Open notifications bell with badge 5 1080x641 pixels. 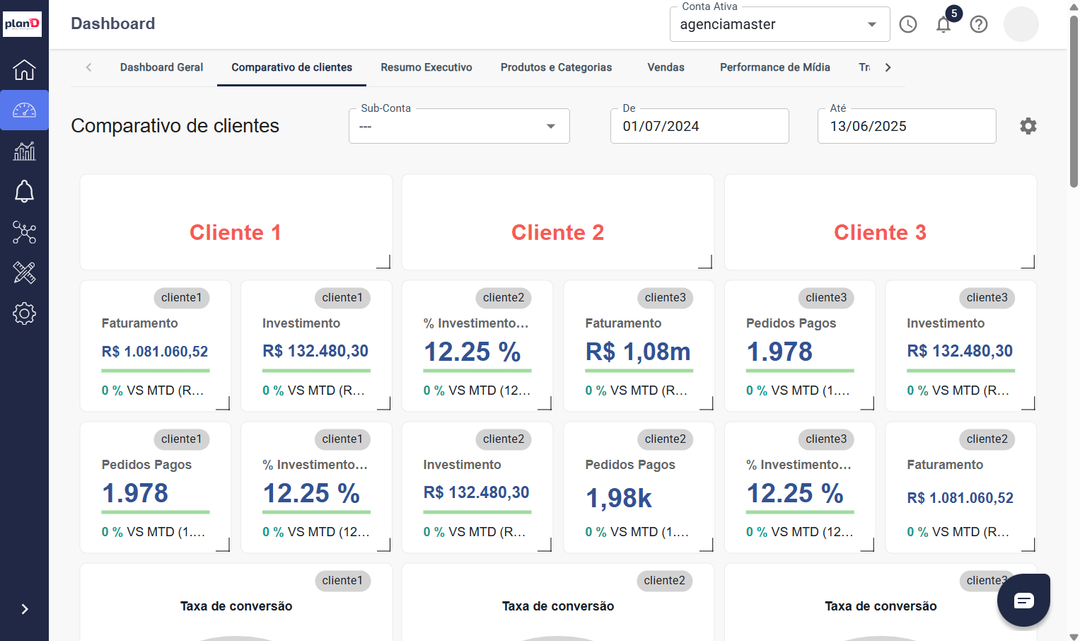[x=944, y=25]
